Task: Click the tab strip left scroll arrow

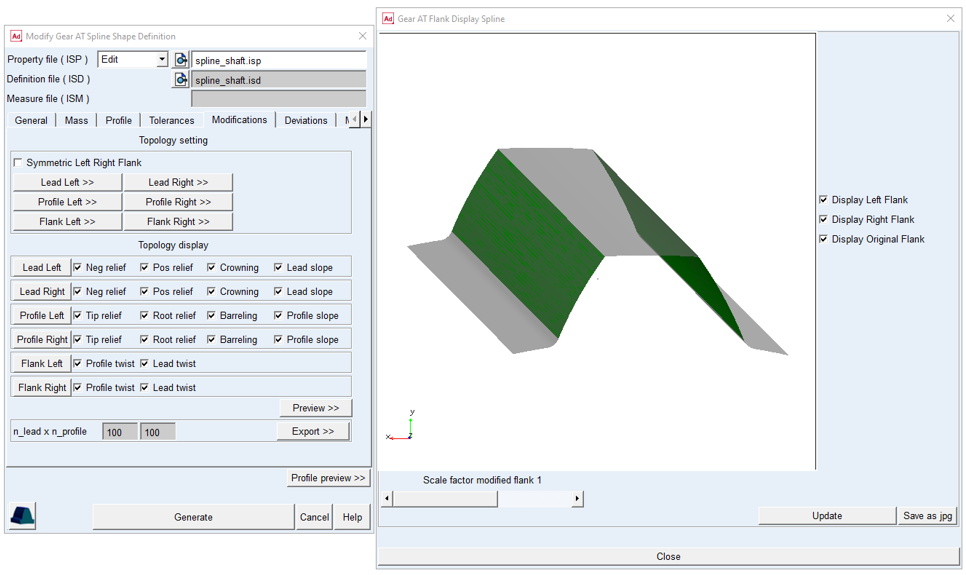Action: click(354, 119)
